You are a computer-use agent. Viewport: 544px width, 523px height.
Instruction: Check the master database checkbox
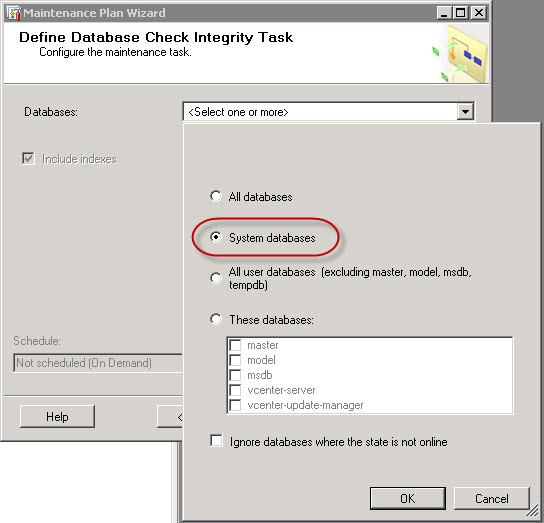pyautogui.click(x=235, y=345)
